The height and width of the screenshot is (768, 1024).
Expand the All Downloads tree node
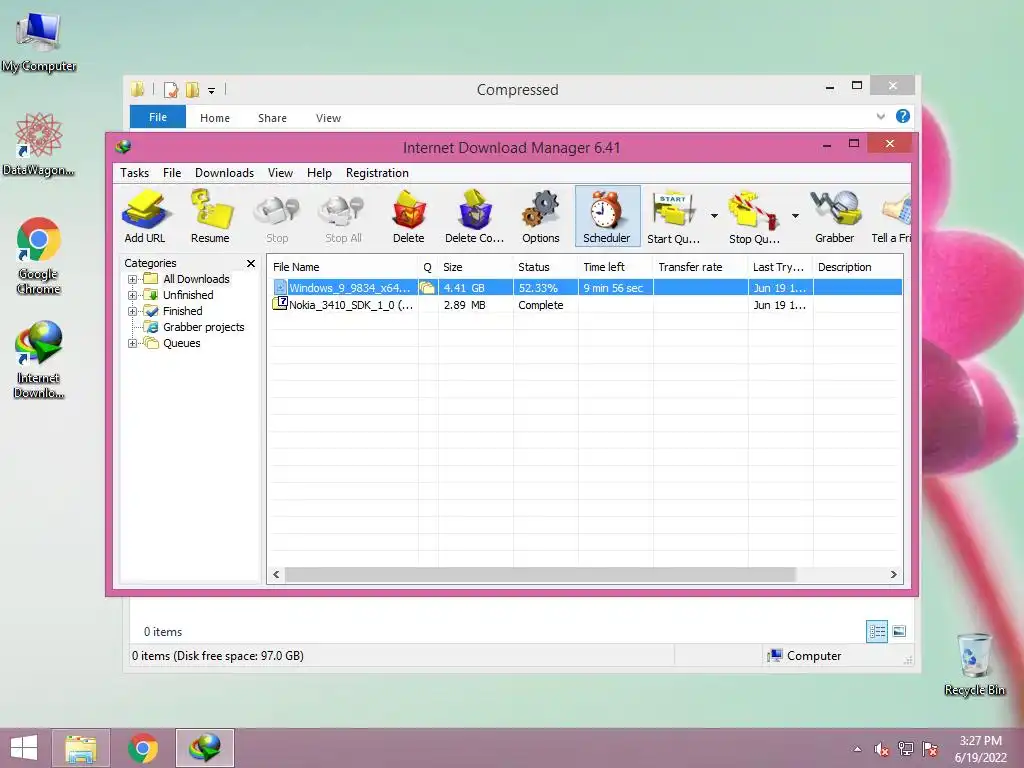tap(133, 280)
